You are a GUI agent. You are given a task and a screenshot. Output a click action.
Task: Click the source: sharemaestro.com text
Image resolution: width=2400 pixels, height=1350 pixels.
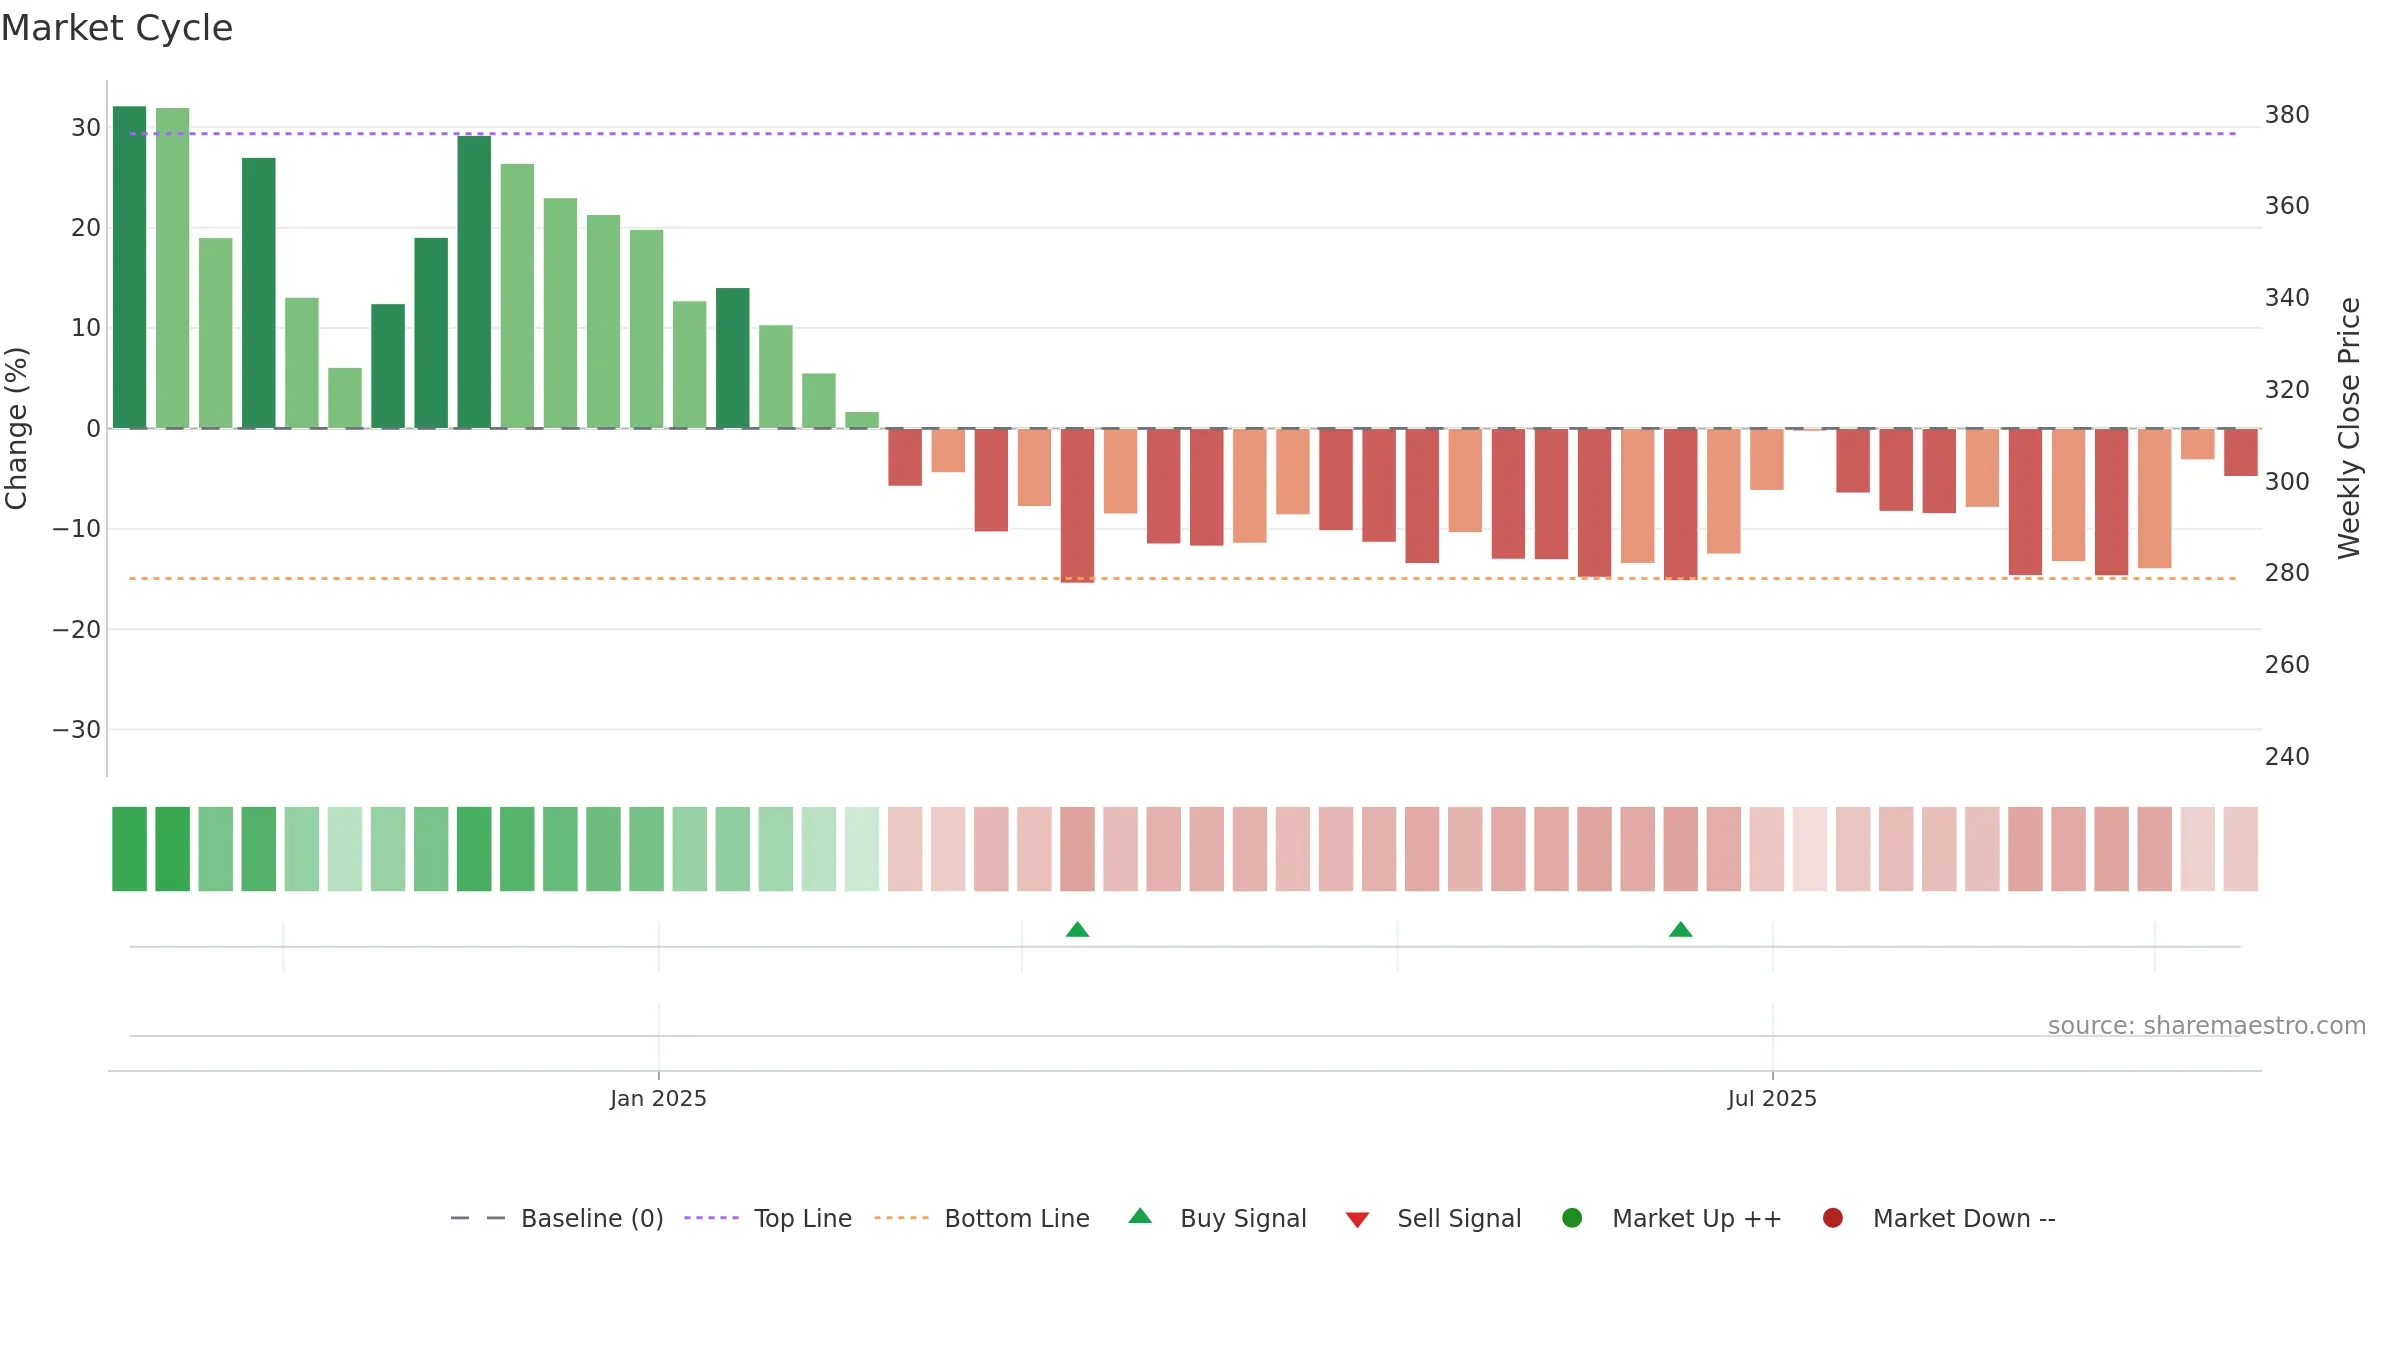coord(2207,1026)
